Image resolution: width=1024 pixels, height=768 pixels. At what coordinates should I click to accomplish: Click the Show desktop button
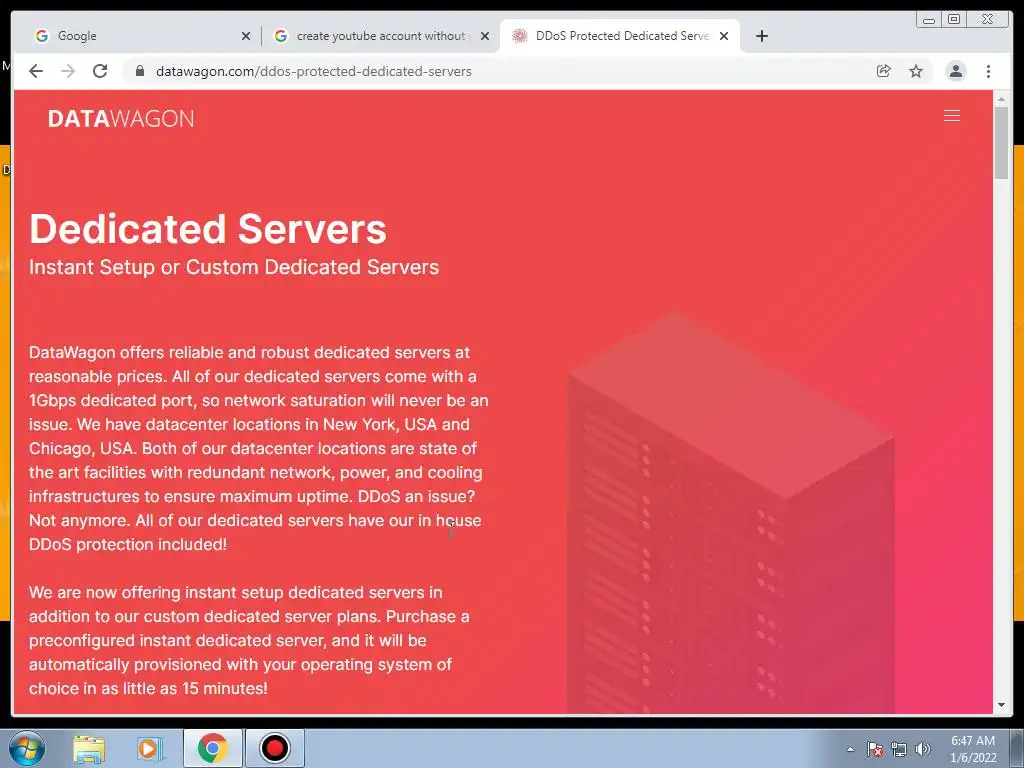click(x=1018, y=748)
